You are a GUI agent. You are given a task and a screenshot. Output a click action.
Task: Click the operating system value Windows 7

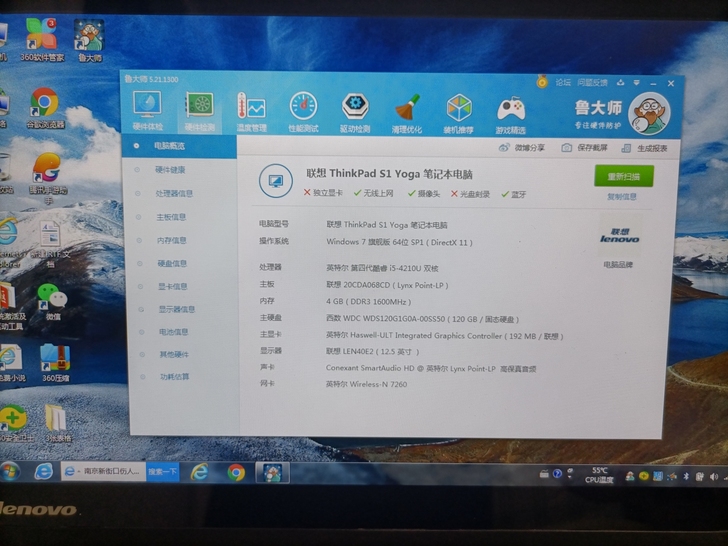pos(399,242)
